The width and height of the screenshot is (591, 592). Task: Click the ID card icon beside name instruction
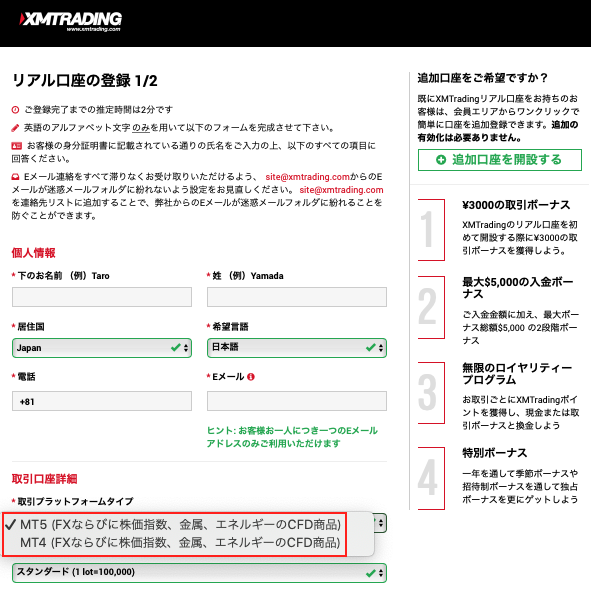tap(16, 146)
